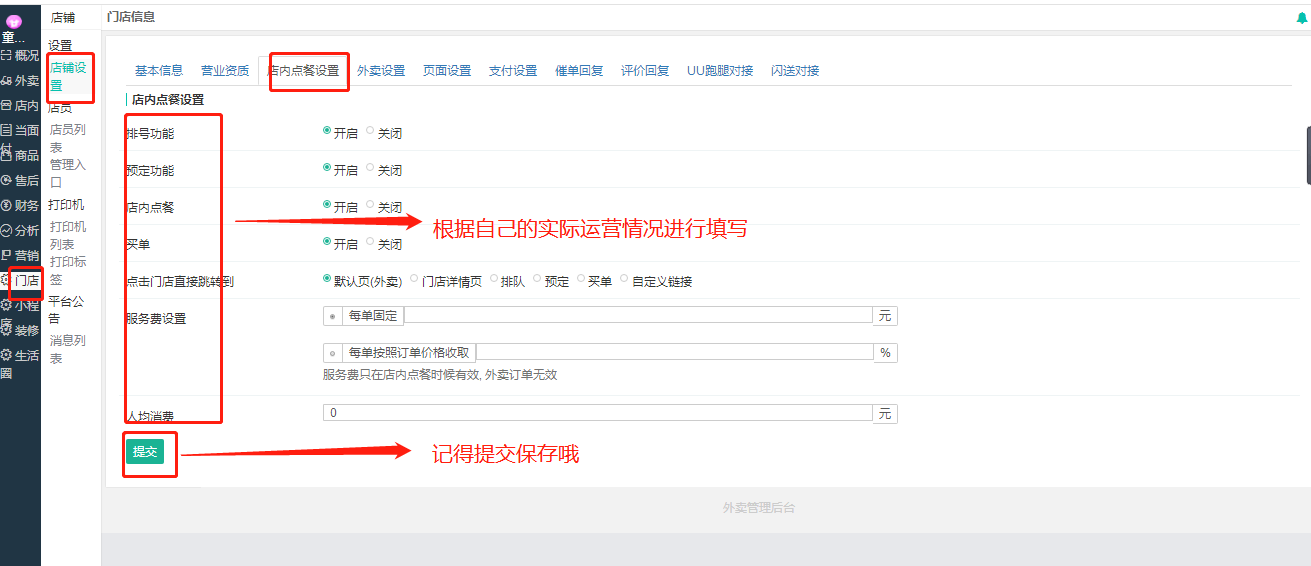Switch to the 营业资质 tab
Screen dimensions: 1311x566
[225, 70]
